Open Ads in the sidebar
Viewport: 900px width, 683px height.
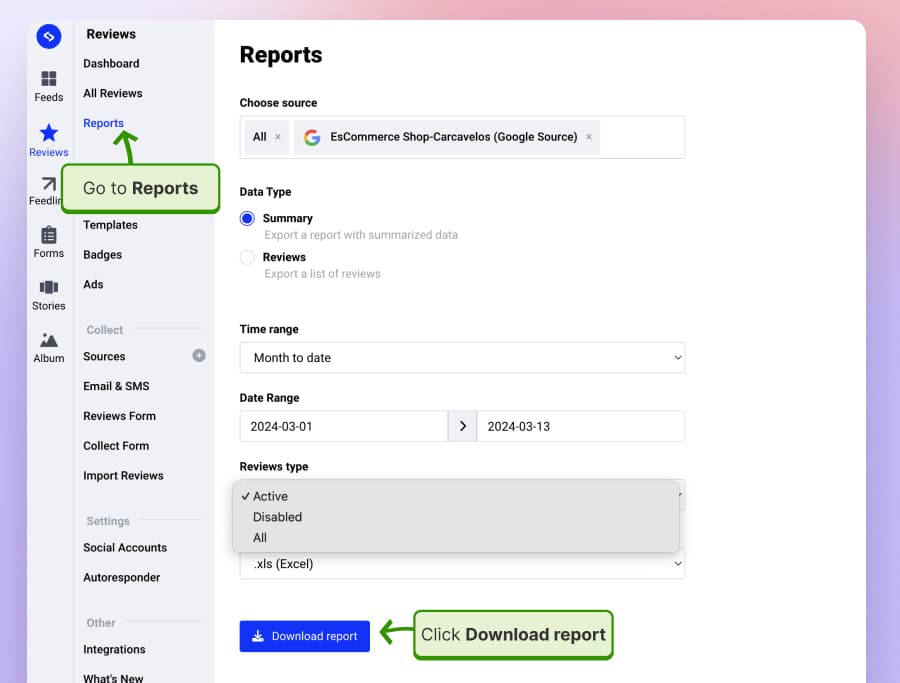click(93, 285)
